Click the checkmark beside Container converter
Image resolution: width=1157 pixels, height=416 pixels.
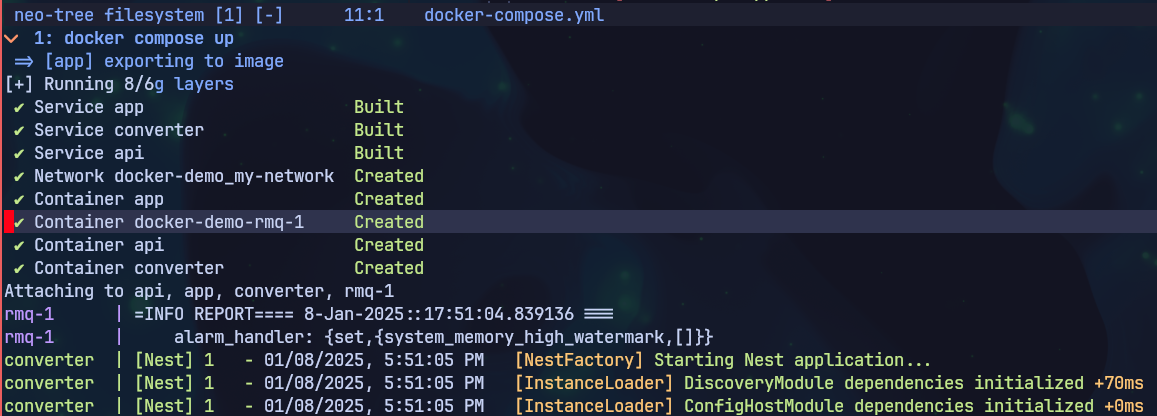[x=18, y=268]
